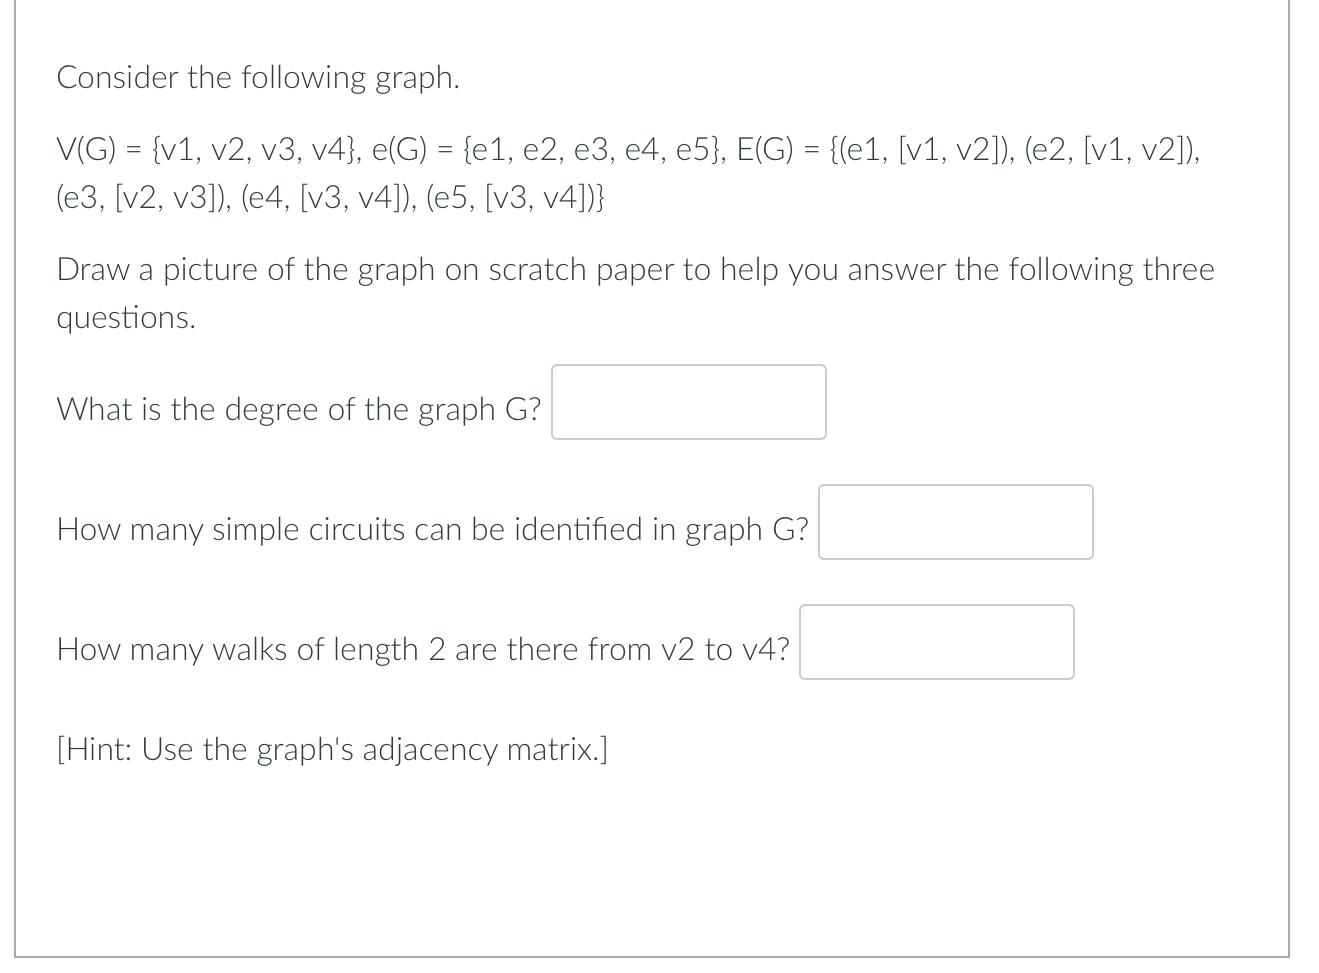
Task: Click the hint text about adjacency matrix
Action: (333, 748)
